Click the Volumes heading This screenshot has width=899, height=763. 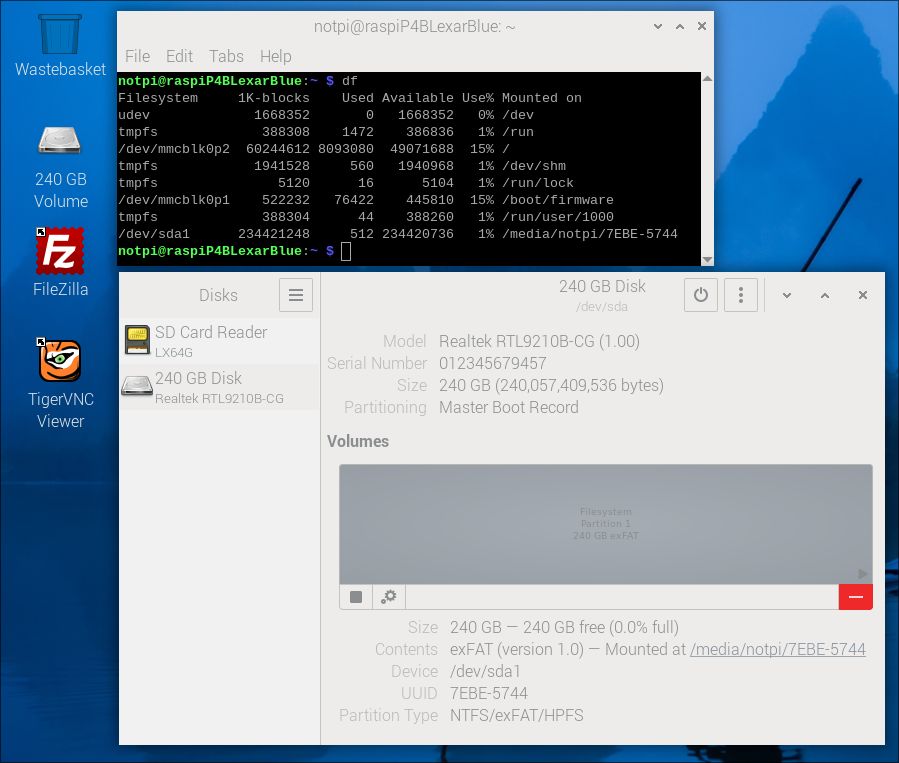[x=358, y=441]
